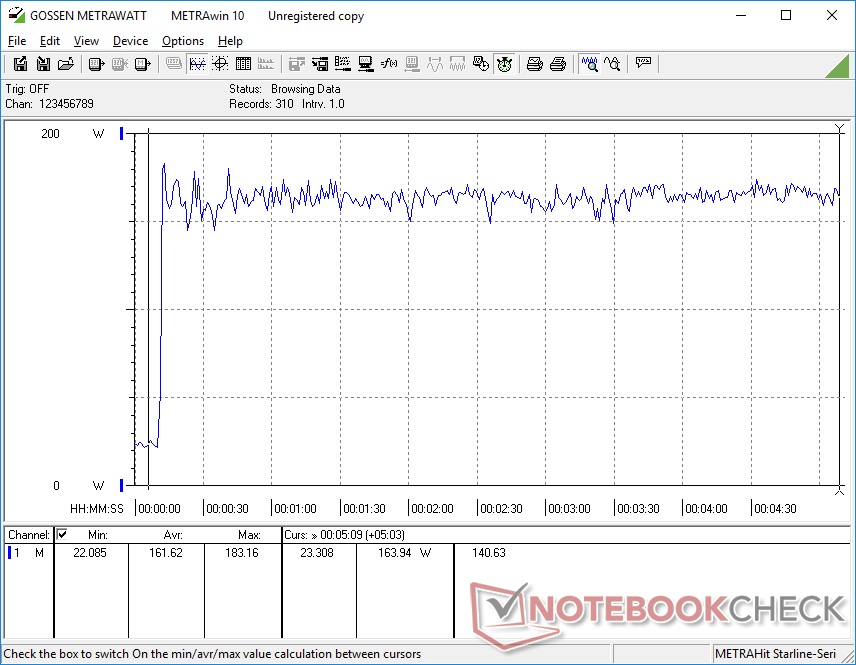Toggle the Y-t waveform graph view
856x665 pixels.
pos(197,64)
